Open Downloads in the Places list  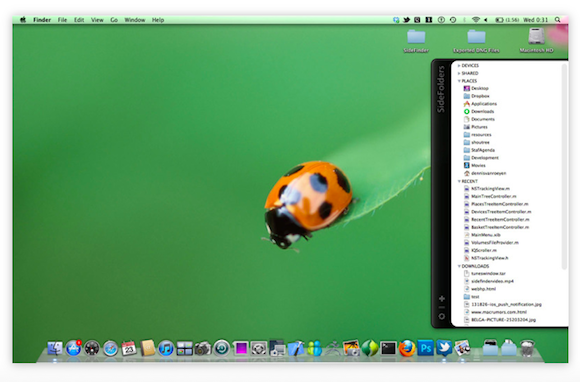[x=479, y=112]
